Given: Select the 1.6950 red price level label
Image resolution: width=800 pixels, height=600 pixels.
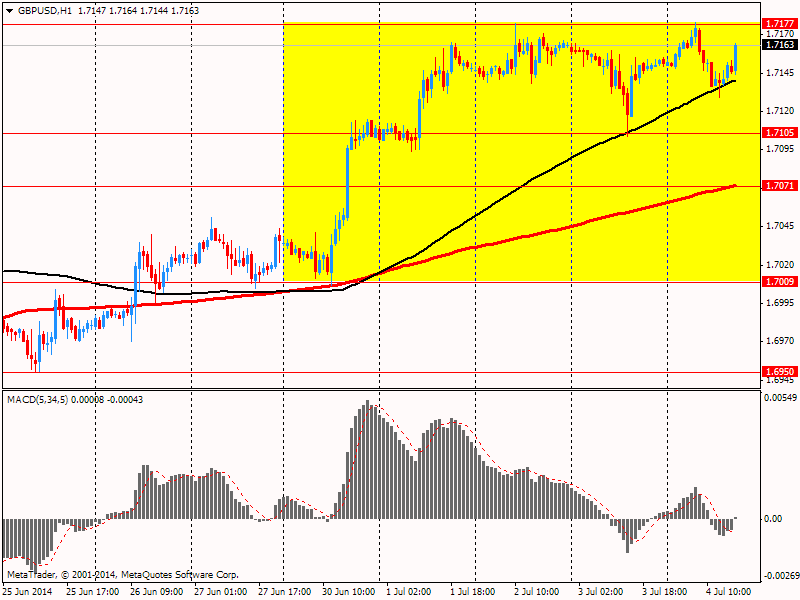Looking at the screenshot, I should [780, 372].
